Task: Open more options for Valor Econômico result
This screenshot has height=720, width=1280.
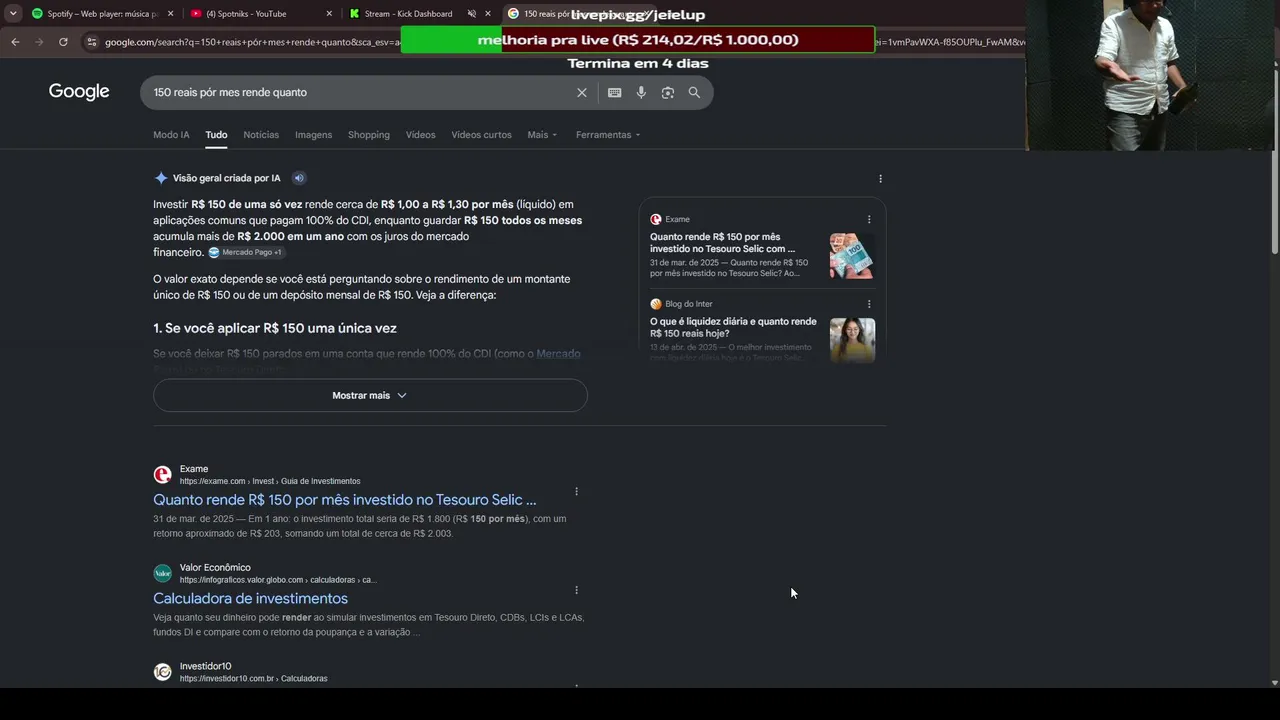Action: (x=576, y=590)
